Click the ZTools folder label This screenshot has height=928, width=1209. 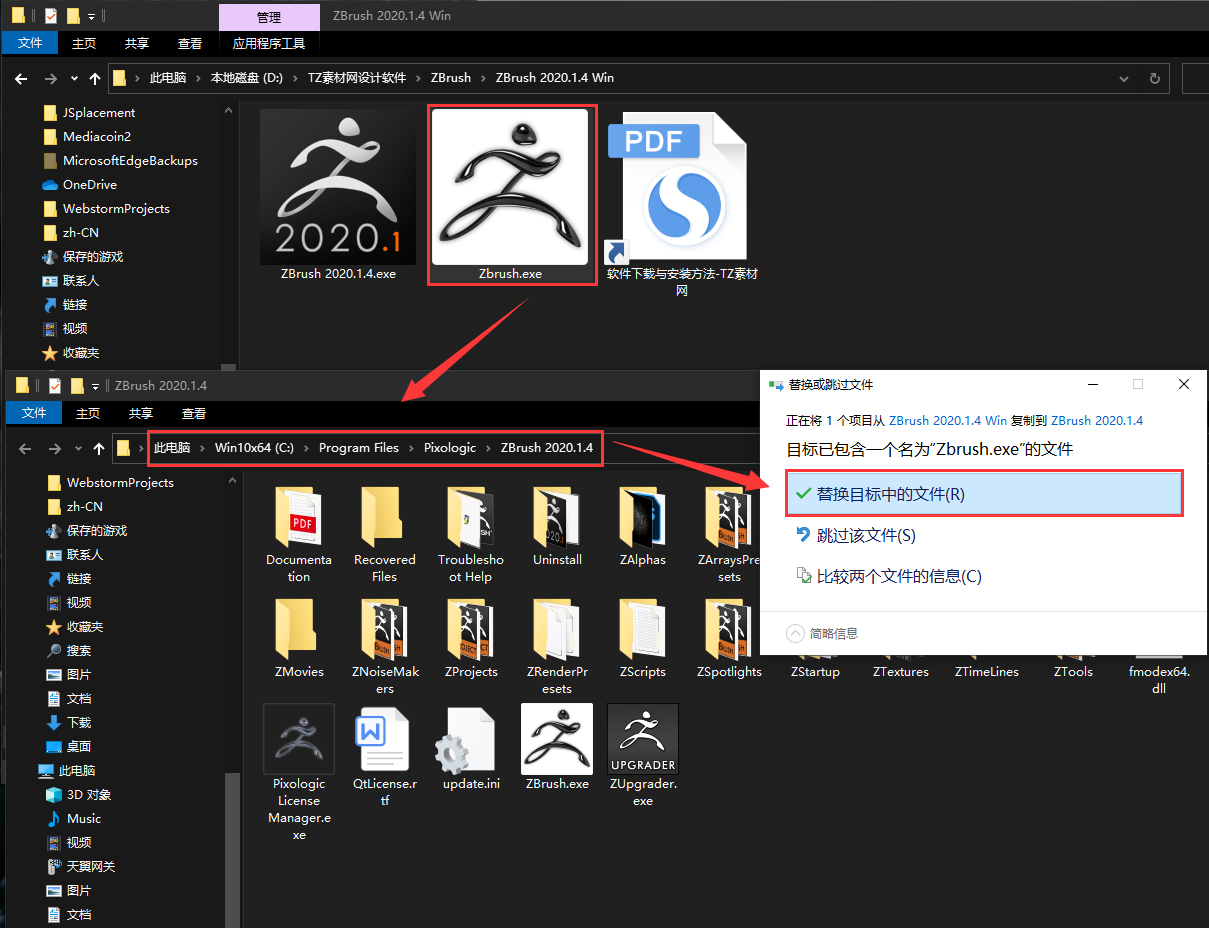(1073, 672)
